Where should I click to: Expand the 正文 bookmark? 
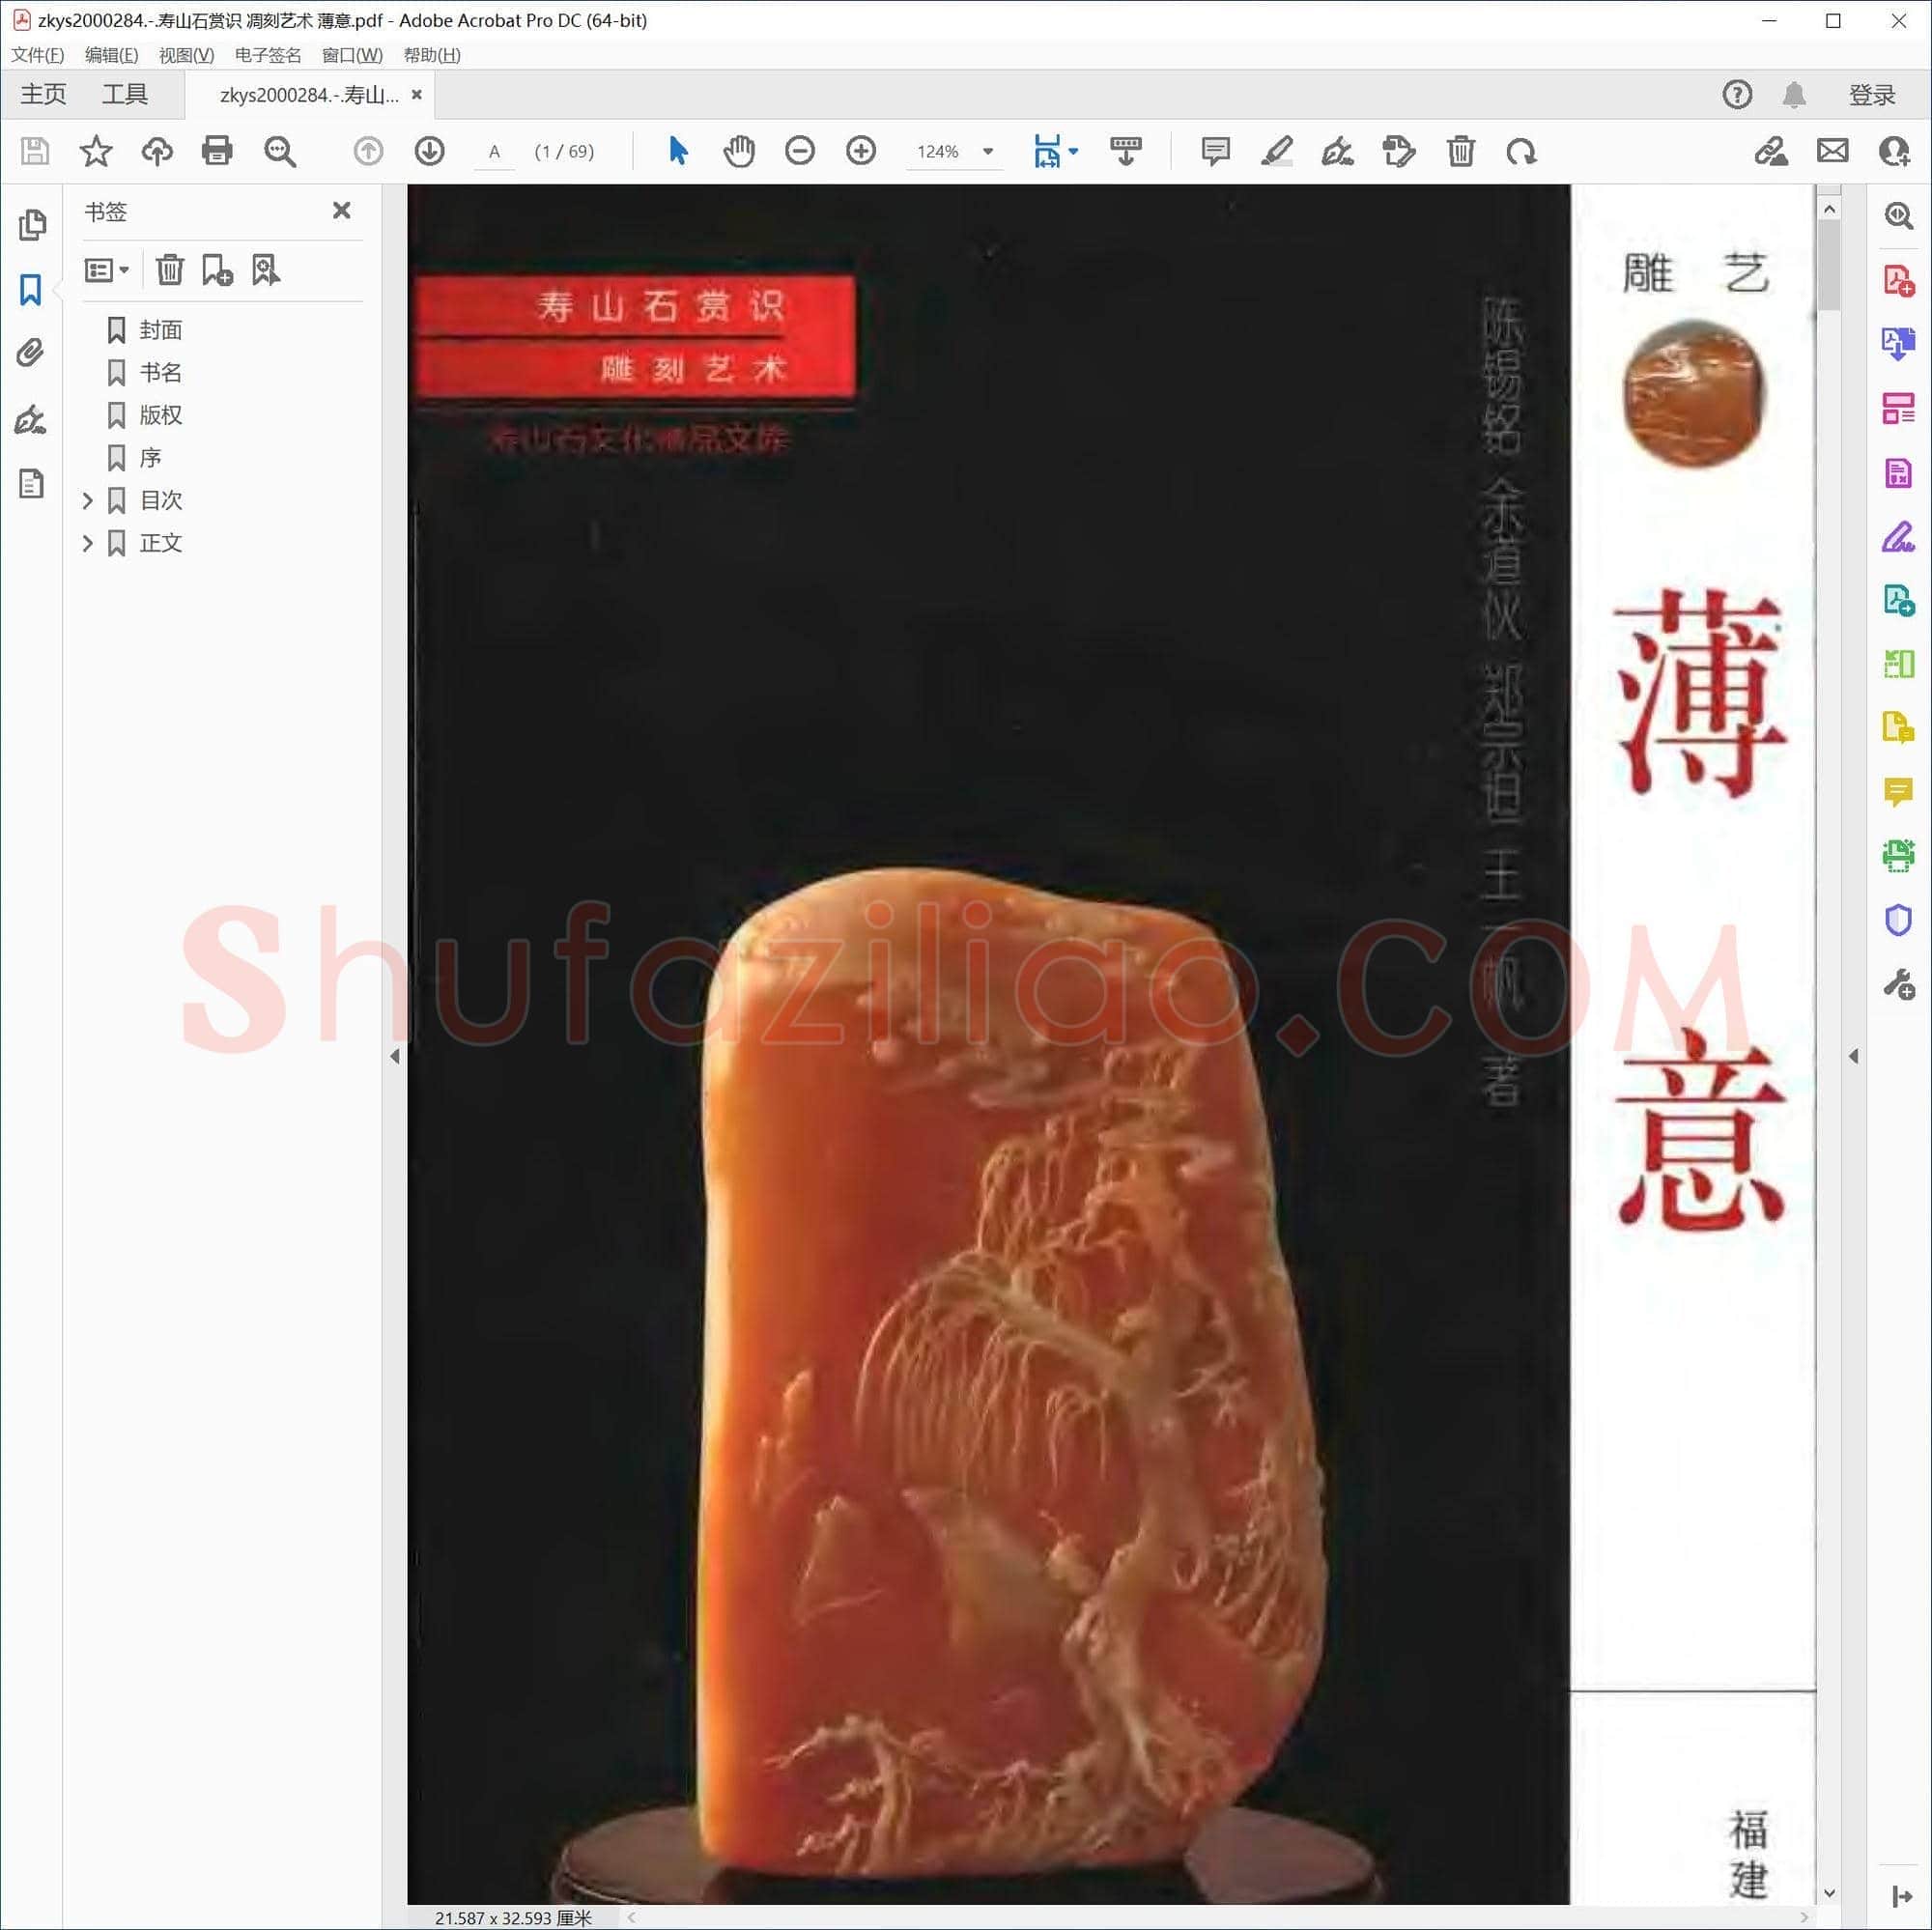click(x=87, y=543)
